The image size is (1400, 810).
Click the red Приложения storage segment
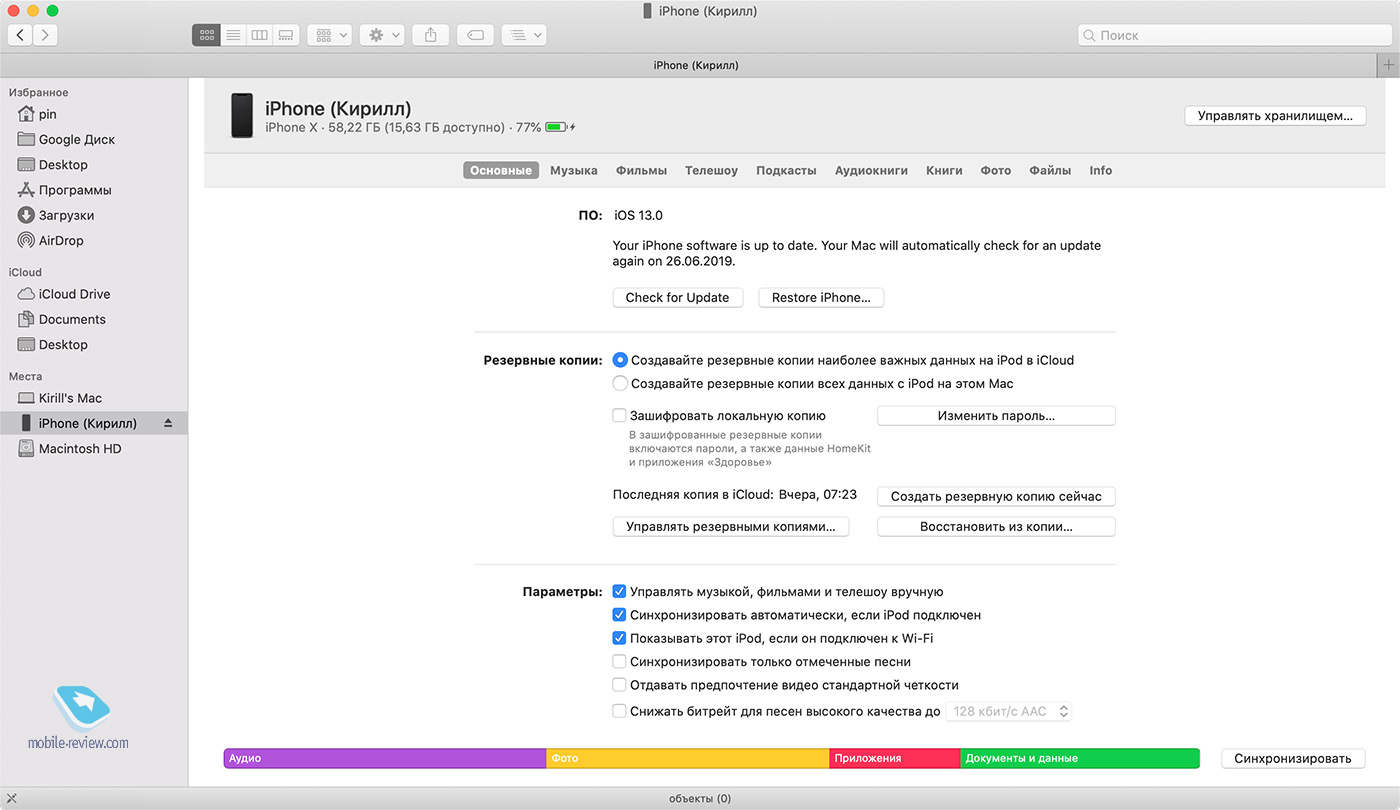click(x=895, y=758)
